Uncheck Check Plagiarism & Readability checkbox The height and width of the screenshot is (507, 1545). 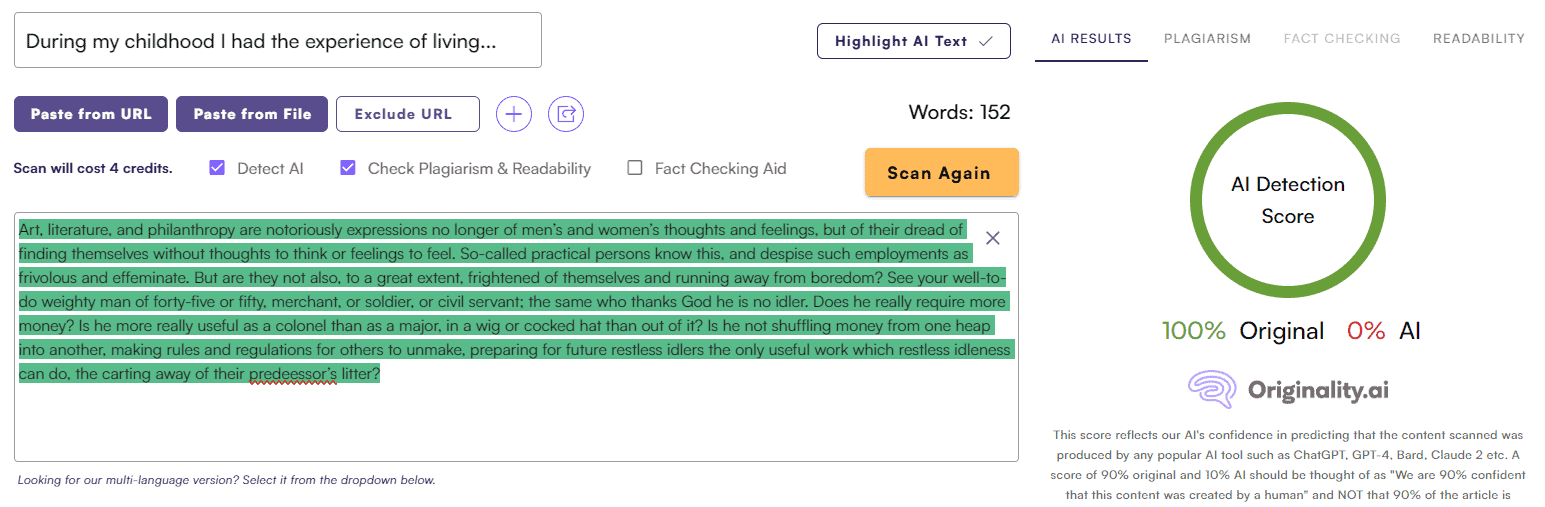(x=348, y=168)
